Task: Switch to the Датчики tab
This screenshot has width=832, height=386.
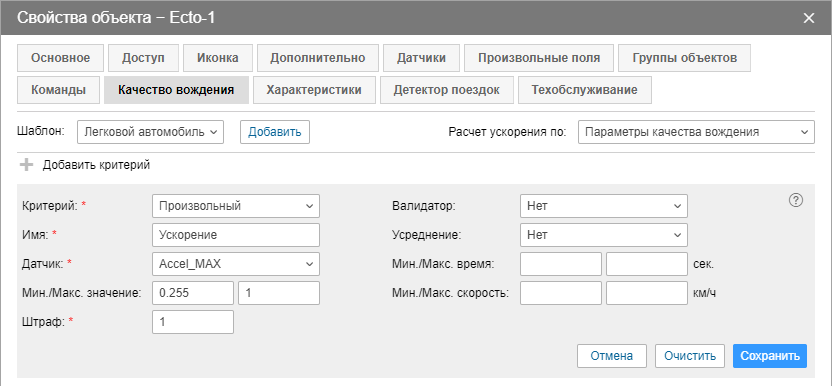Action: pyautogui.click(x=421, y=58)
